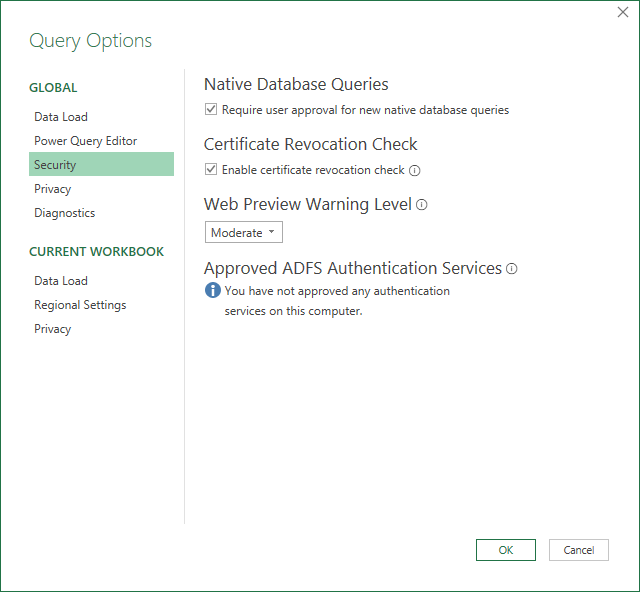640x592 pixels.
Task: Go to Global Privacy settings
Action: pos(53,189)
